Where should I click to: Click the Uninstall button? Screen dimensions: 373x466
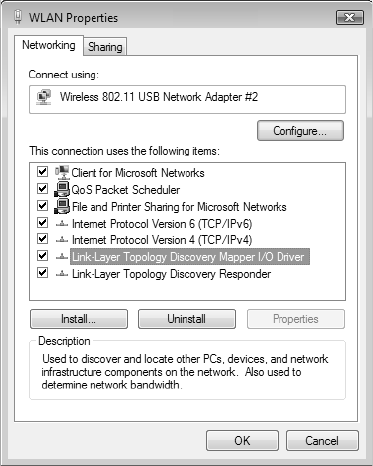[187, 319]
